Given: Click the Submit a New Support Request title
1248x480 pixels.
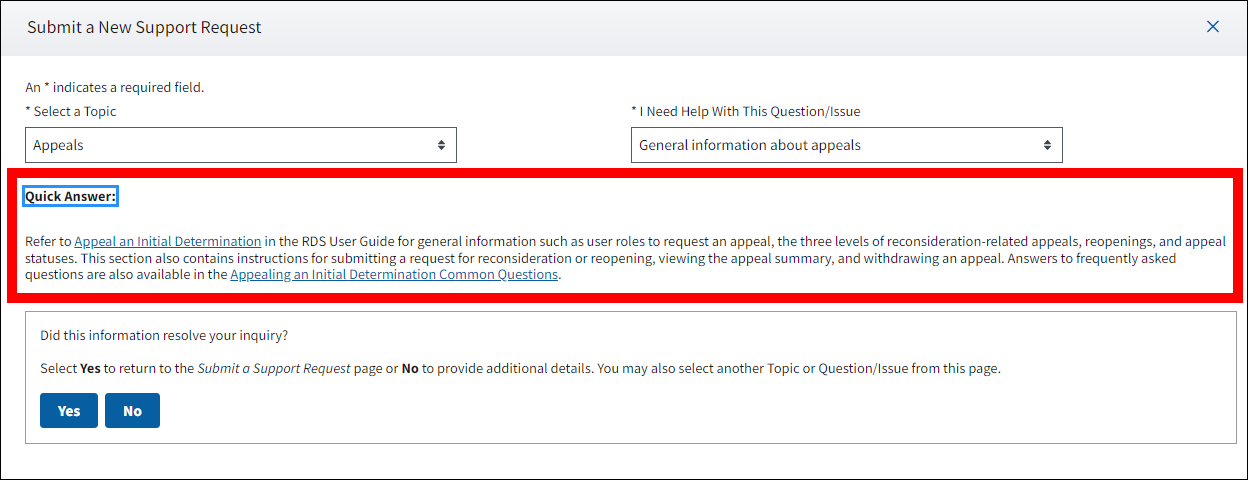Looking at the screenshot, I should 144,27.
